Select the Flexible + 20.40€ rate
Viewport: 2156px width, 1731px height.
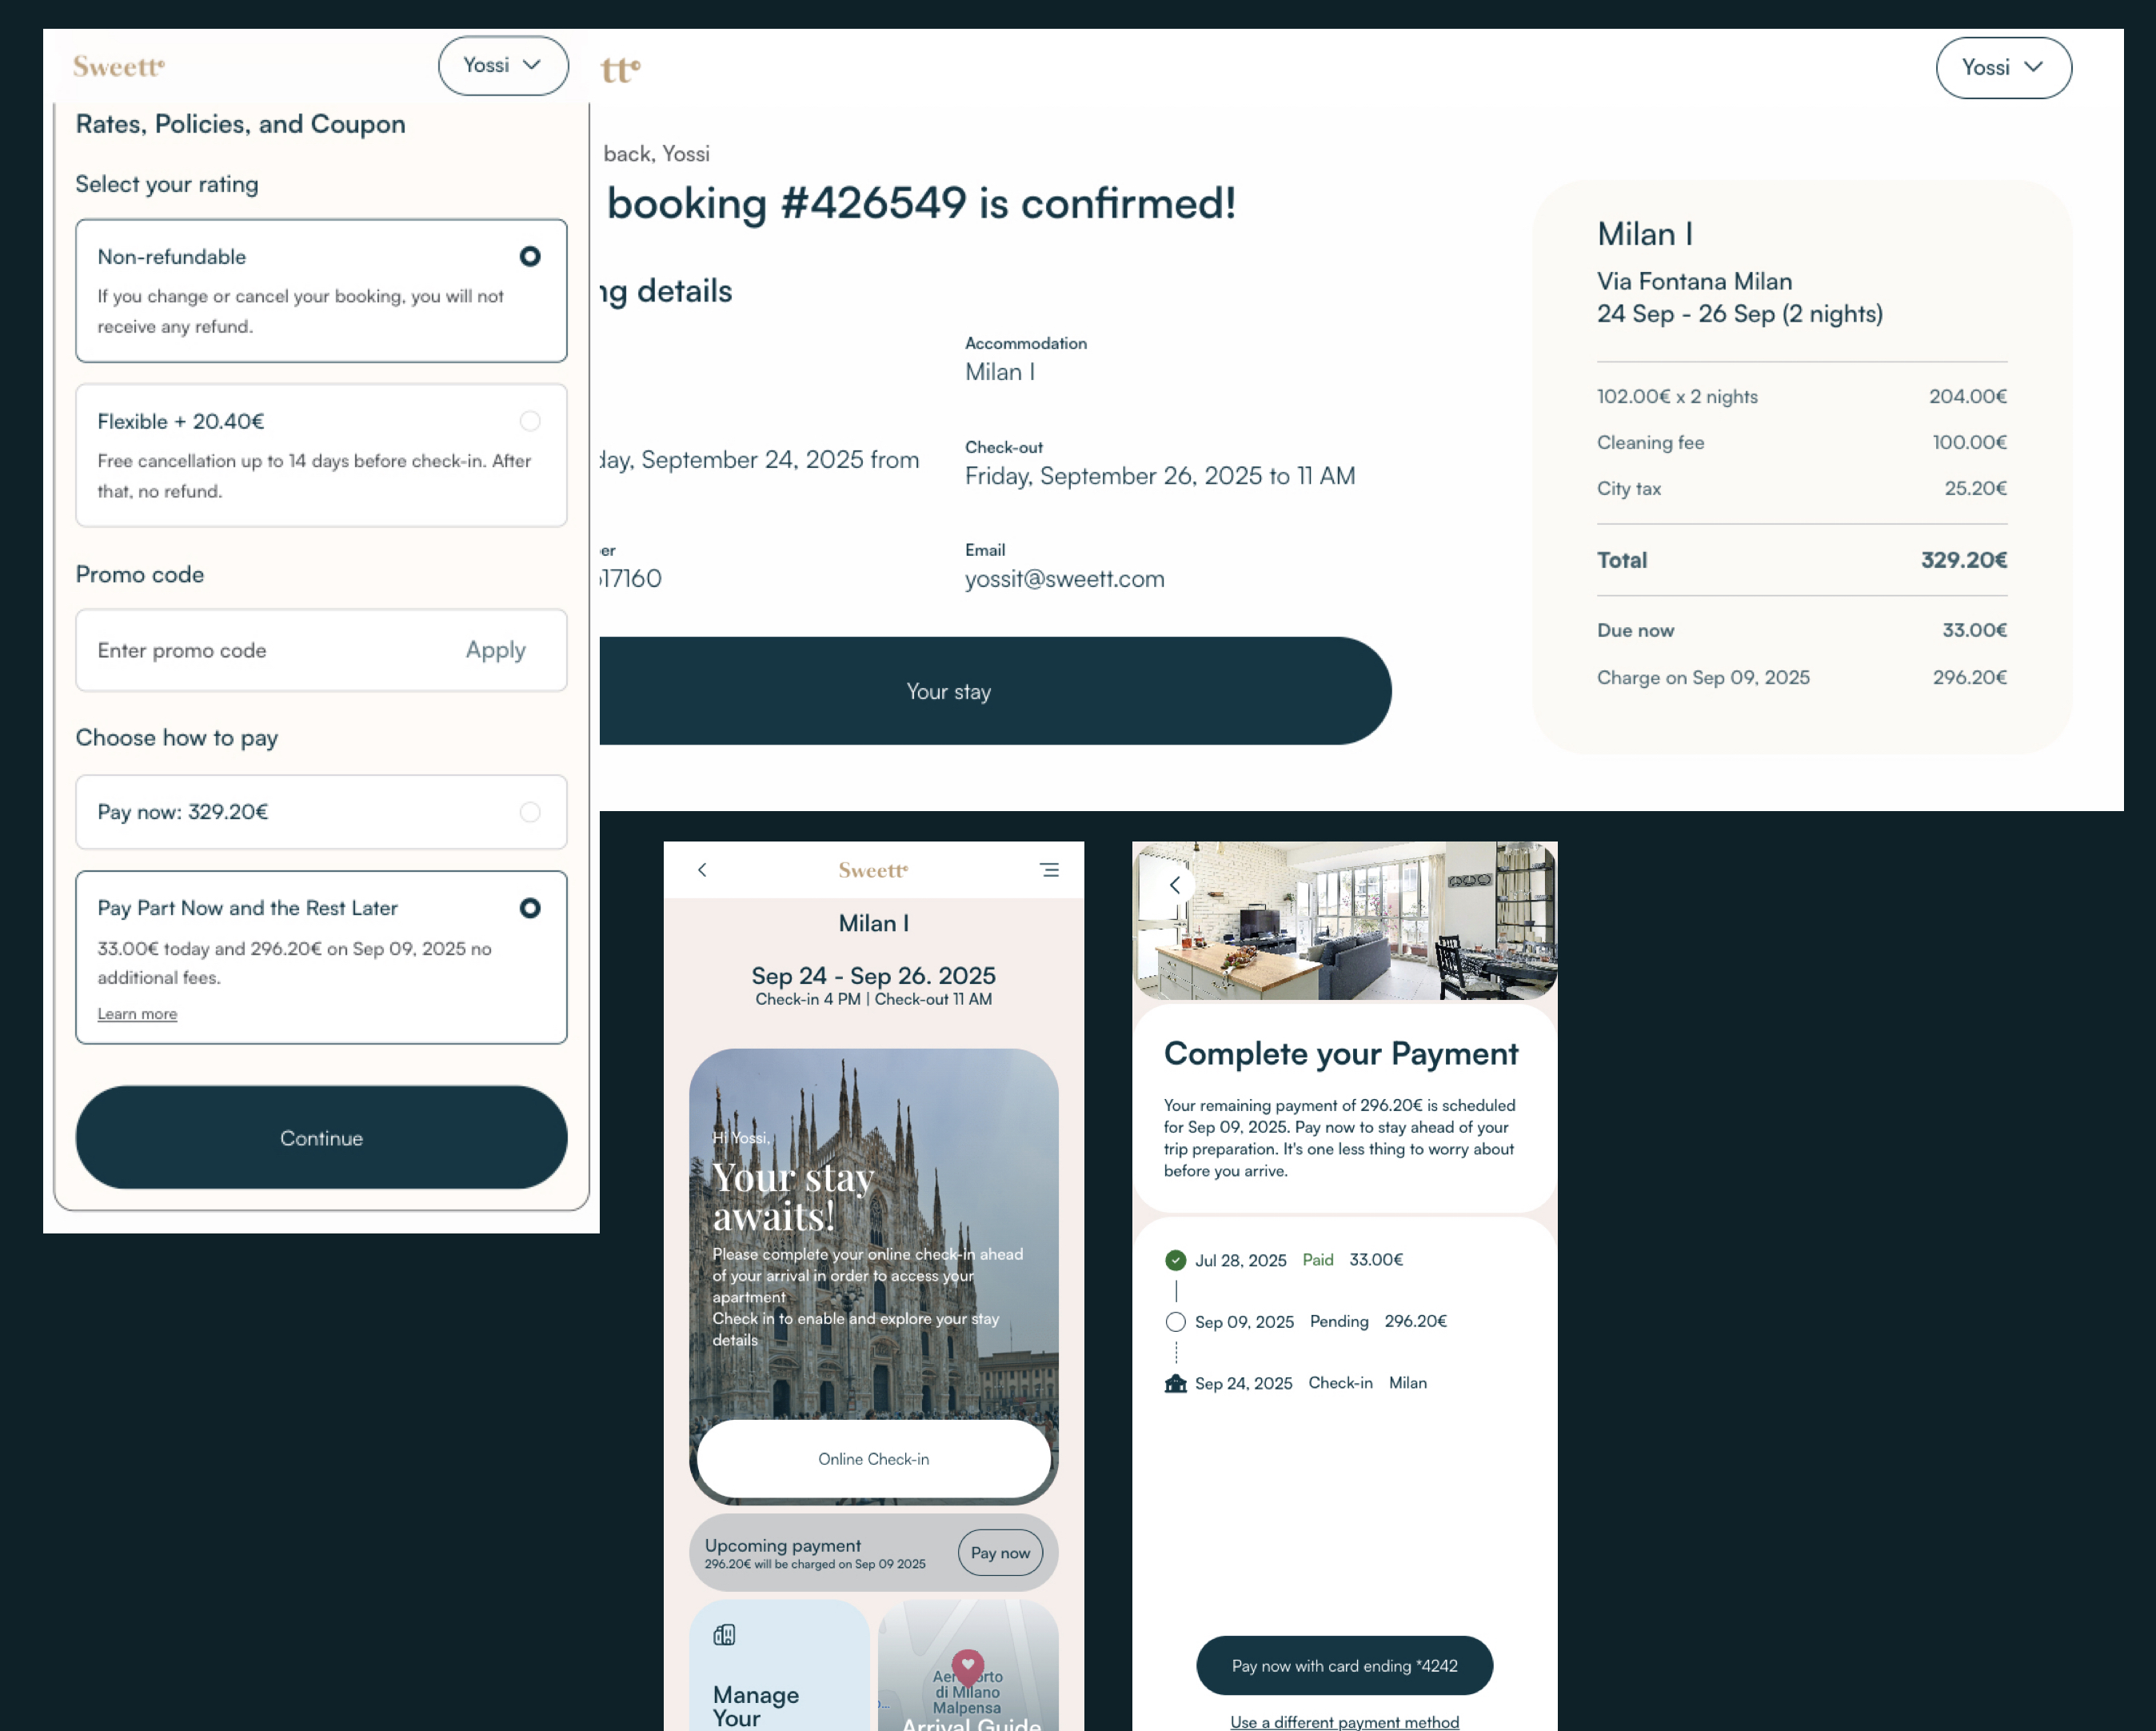point(530,421)
